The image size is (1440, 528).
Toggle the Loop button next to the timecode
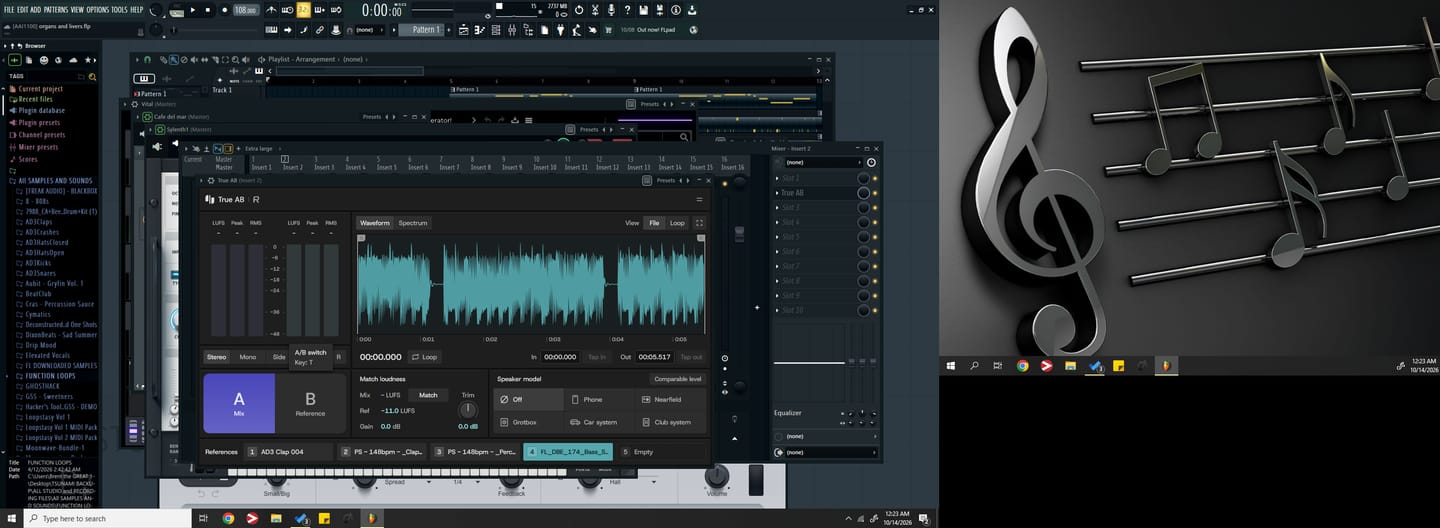click(425, 357)
